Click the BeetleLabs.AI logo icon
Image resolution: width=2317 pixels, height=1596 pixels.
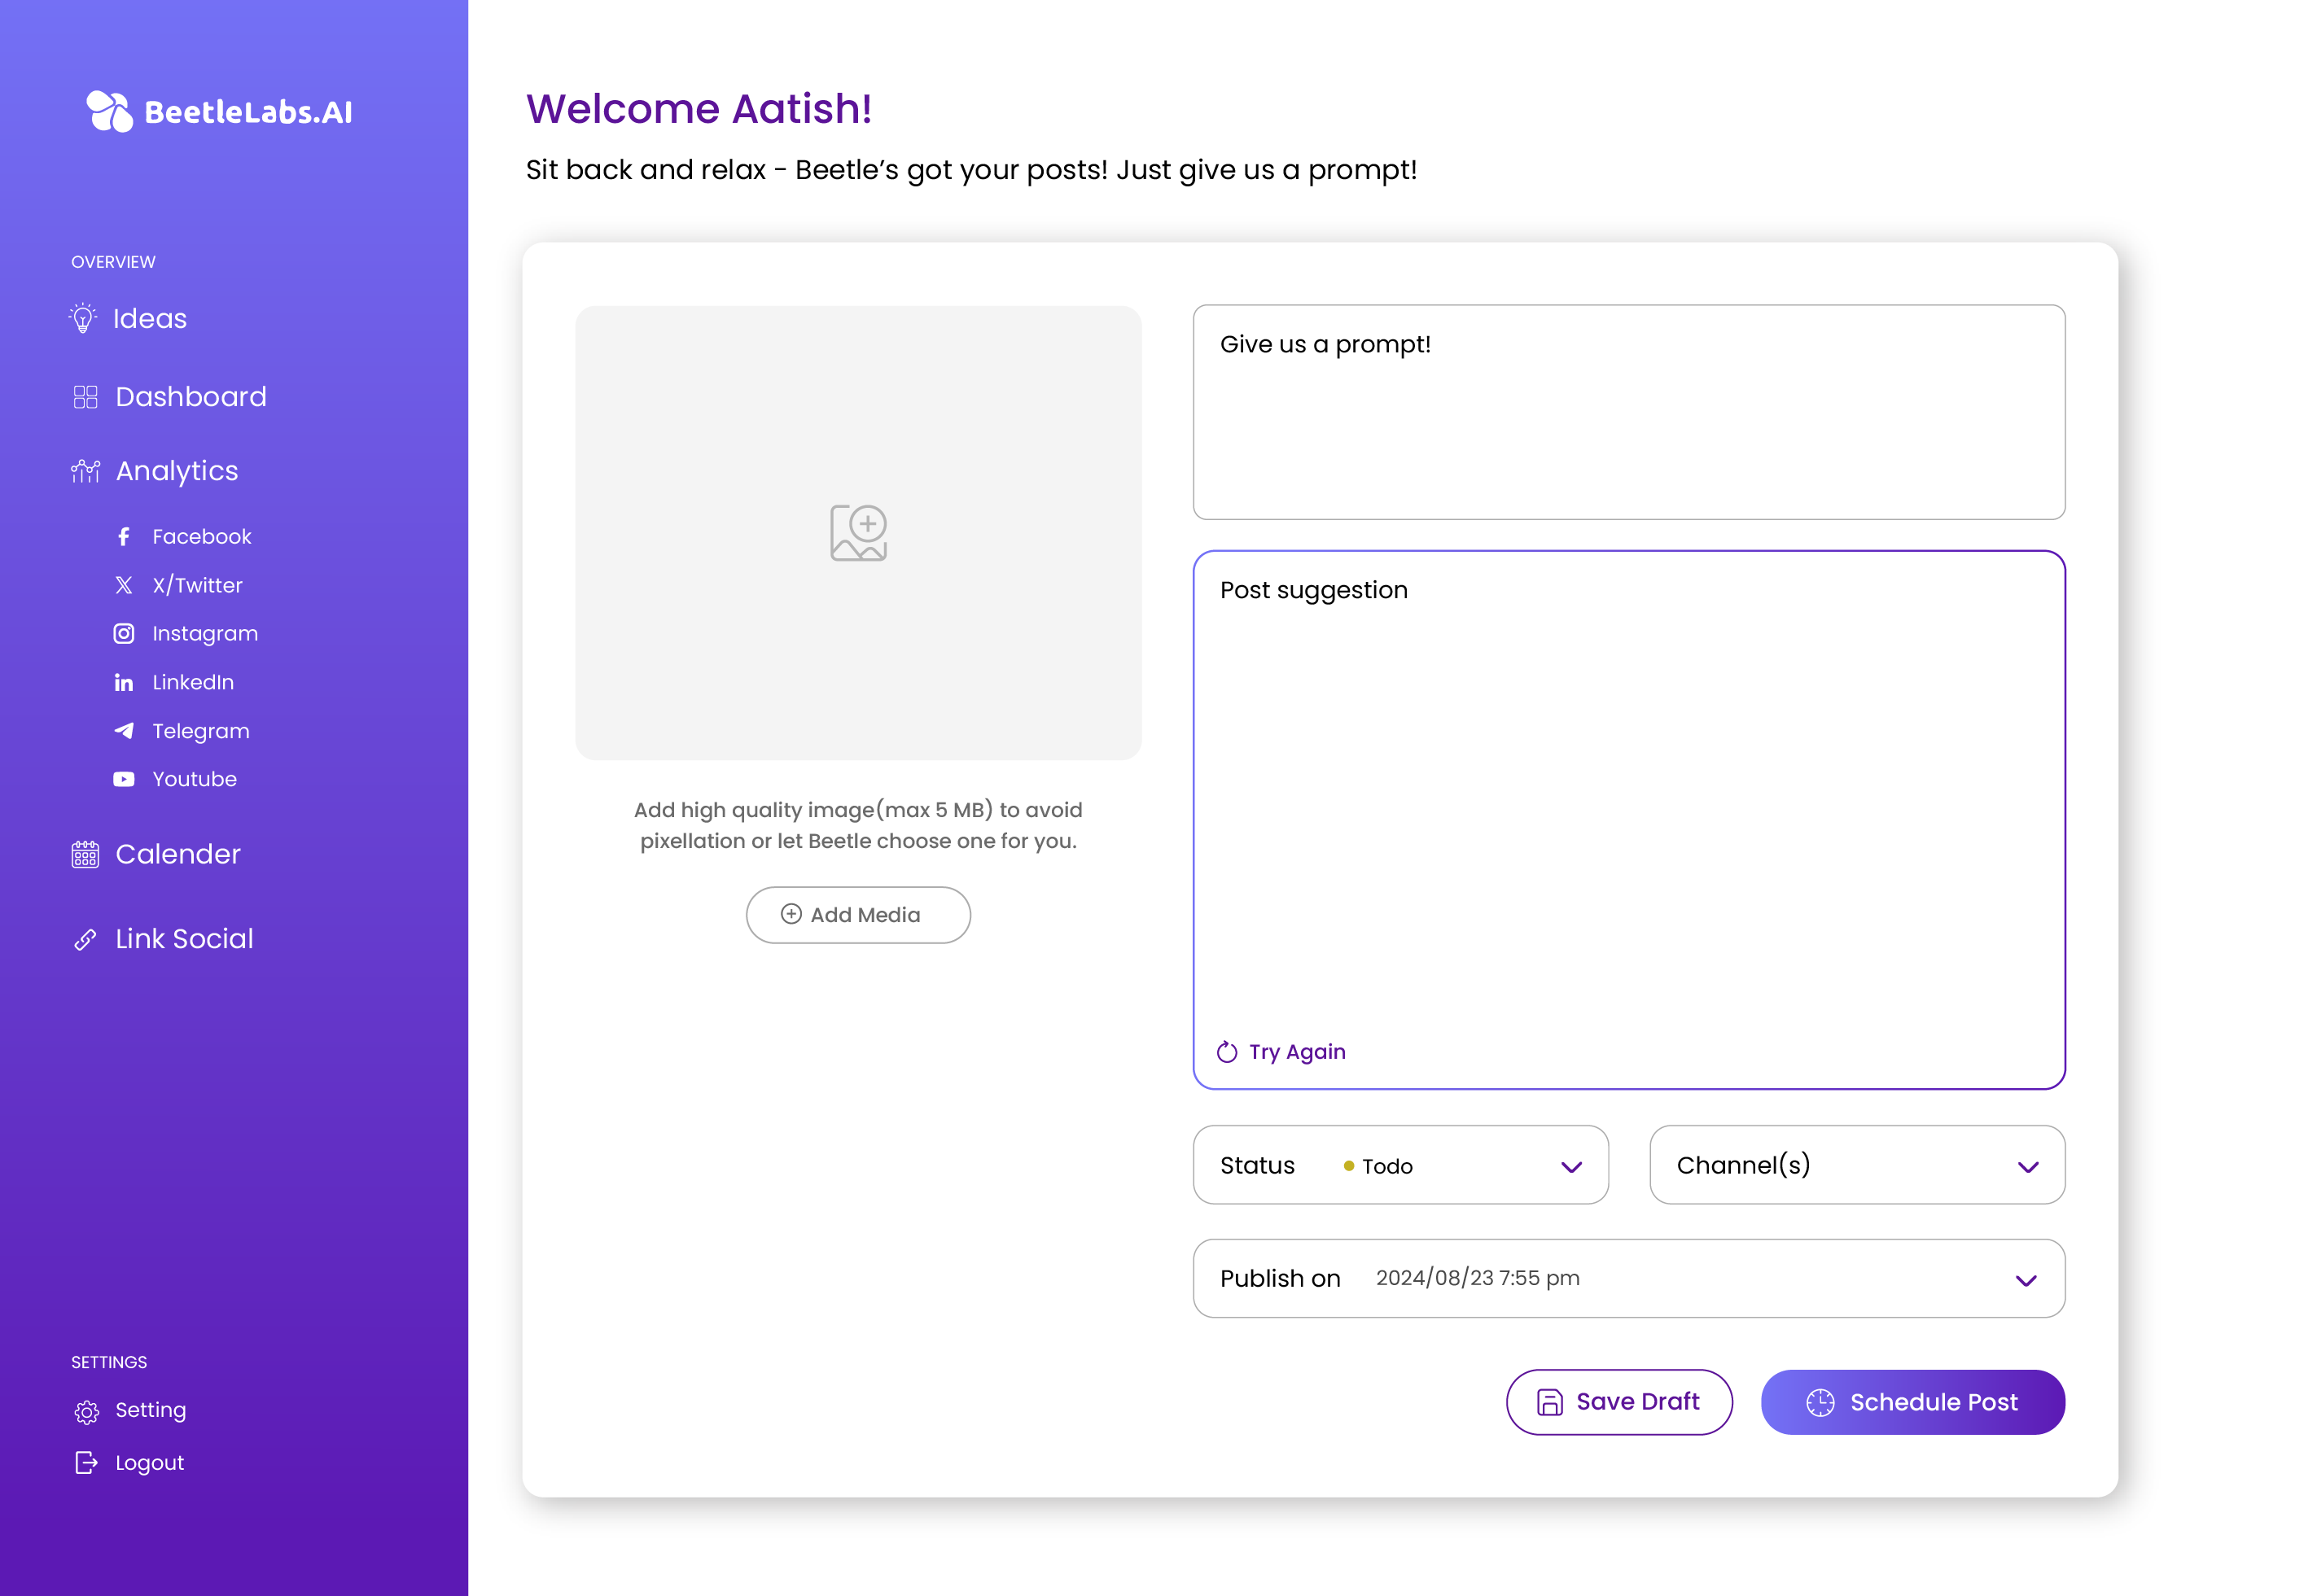point(109,111)
